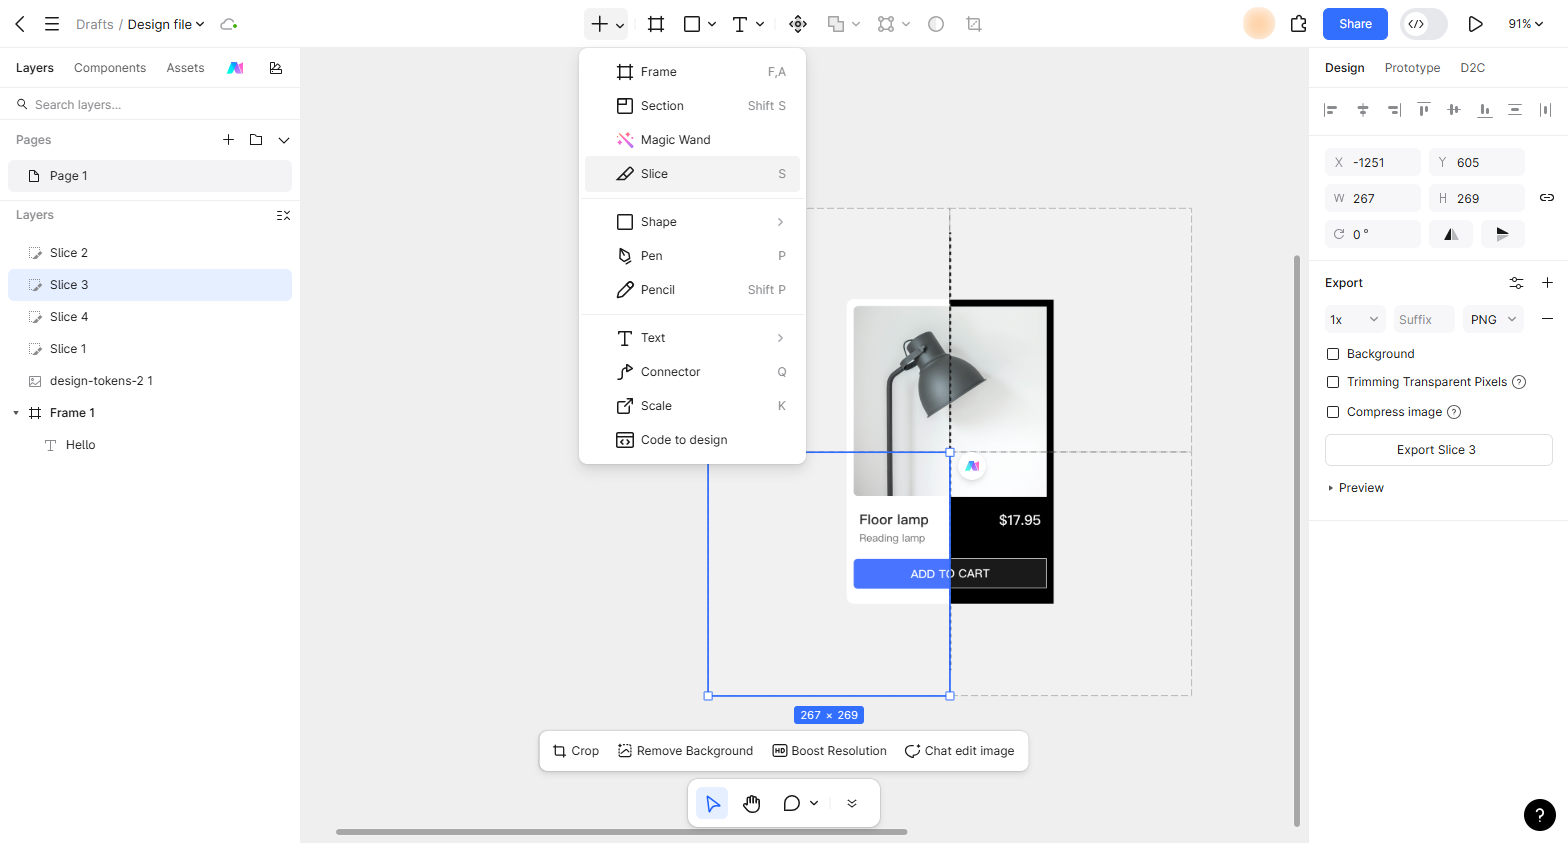Open the plugins icon near Share

tap(1299, 24)
